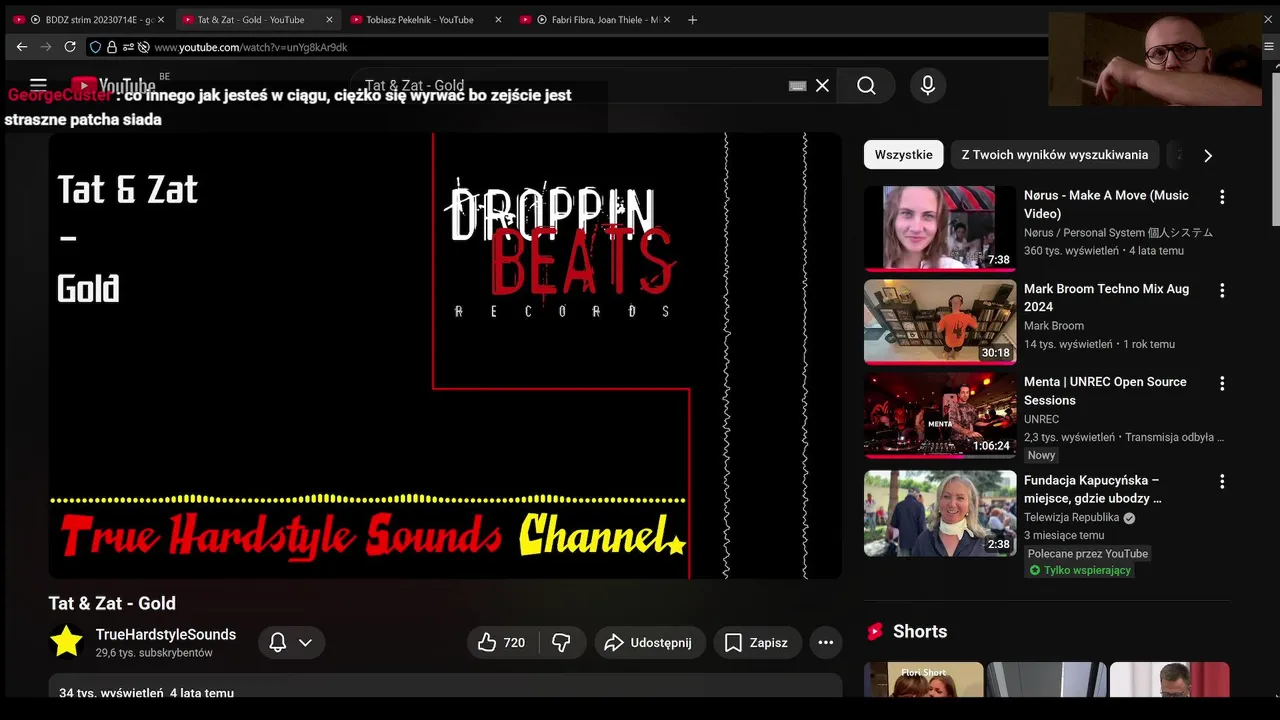
Task: Switch to the Tobiasz Pekelnik - YouTube tab
Action: [x=426, y=19]
